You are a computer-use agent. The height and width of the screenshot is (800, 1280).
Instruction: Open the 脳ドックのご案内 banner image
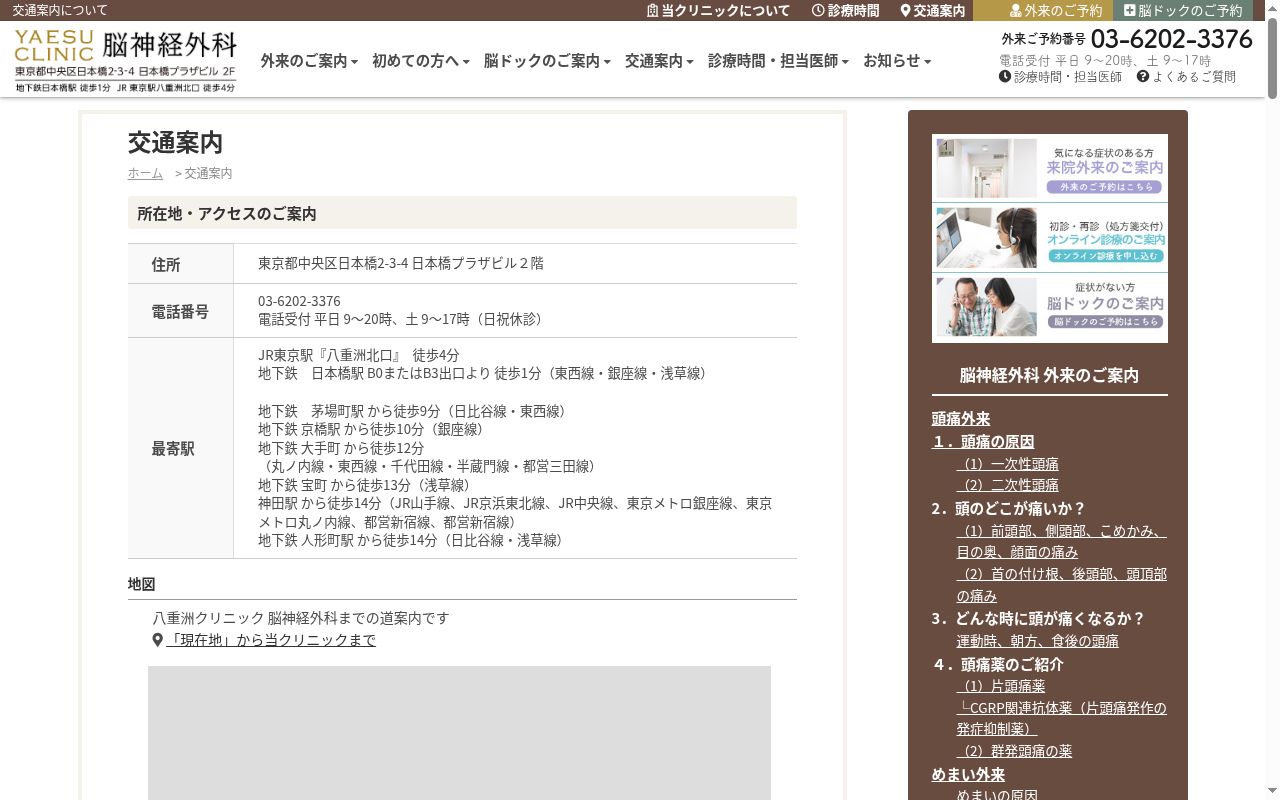pyautogui.click(x=1050, y=307)
